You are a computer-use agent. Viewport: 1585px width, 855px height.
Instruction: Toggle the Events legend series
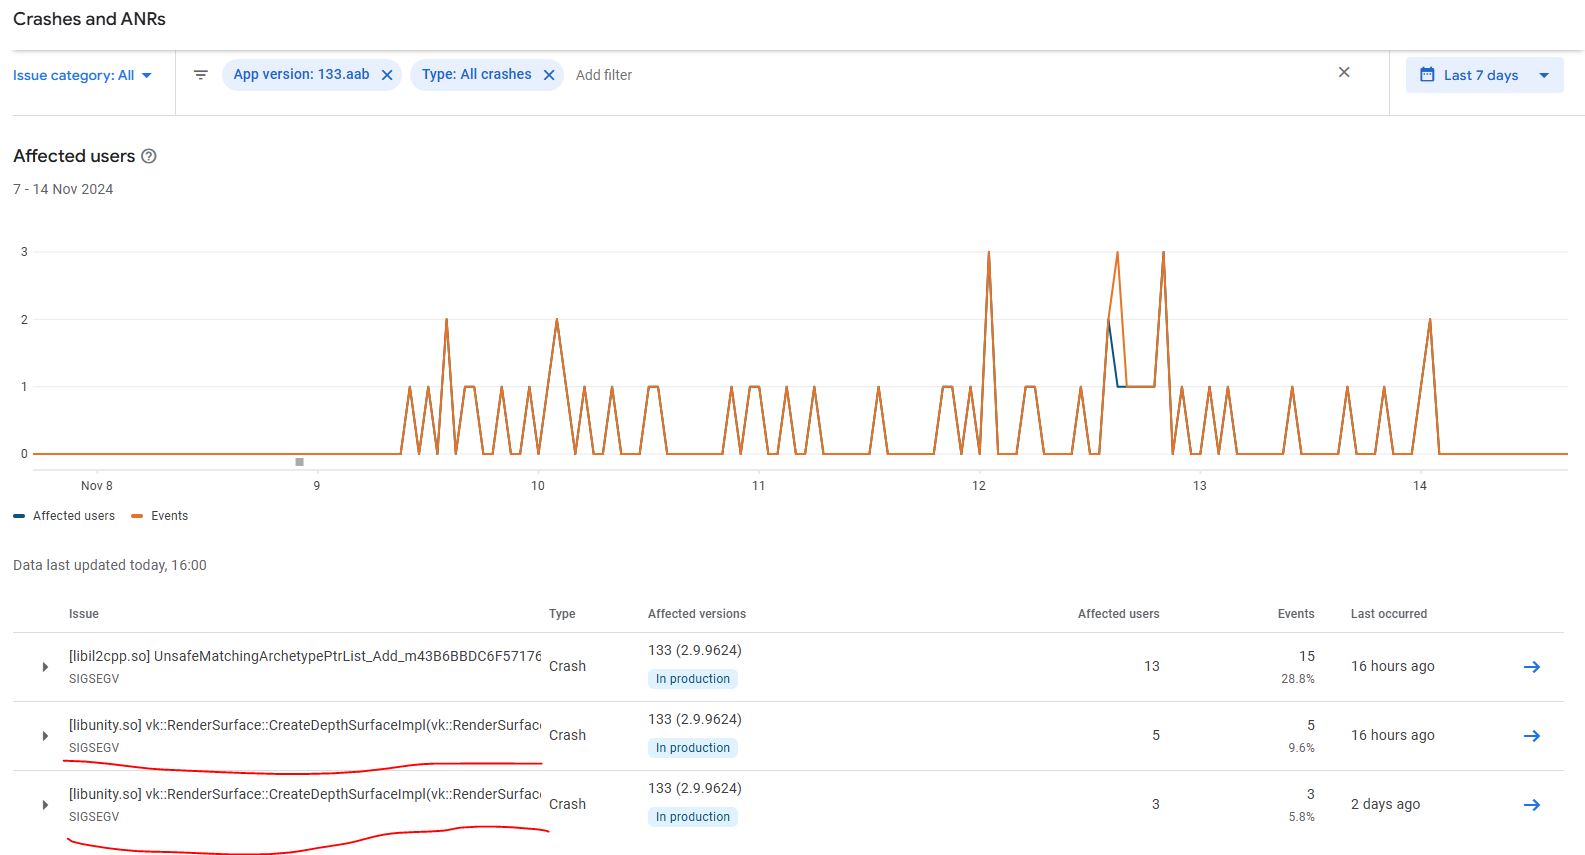(x=160, y=516)
